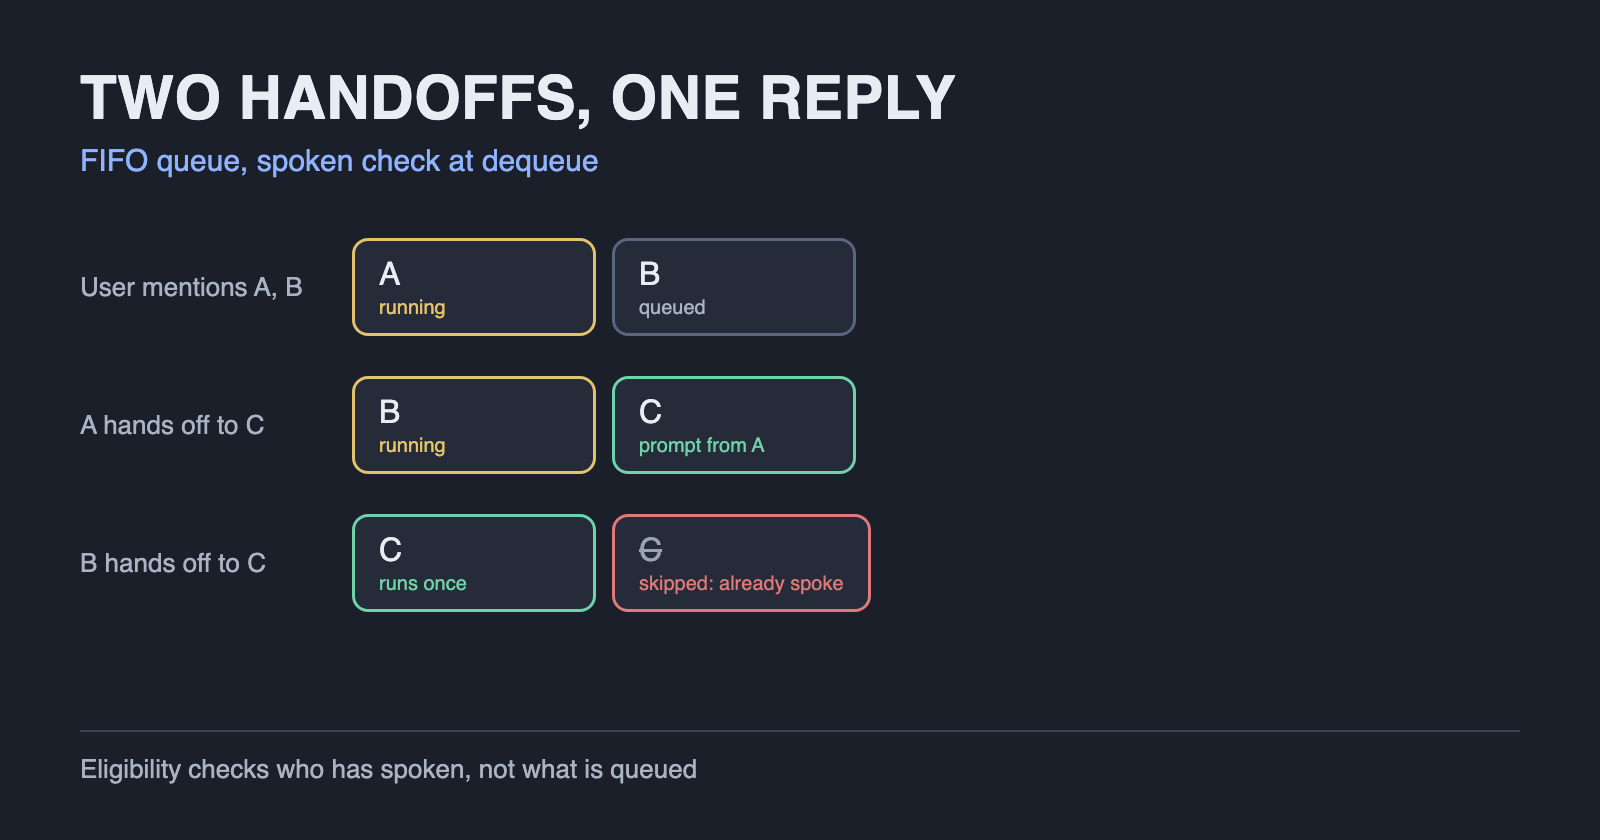
Task: Select the B hands off to C label
Action: (173, 563)
